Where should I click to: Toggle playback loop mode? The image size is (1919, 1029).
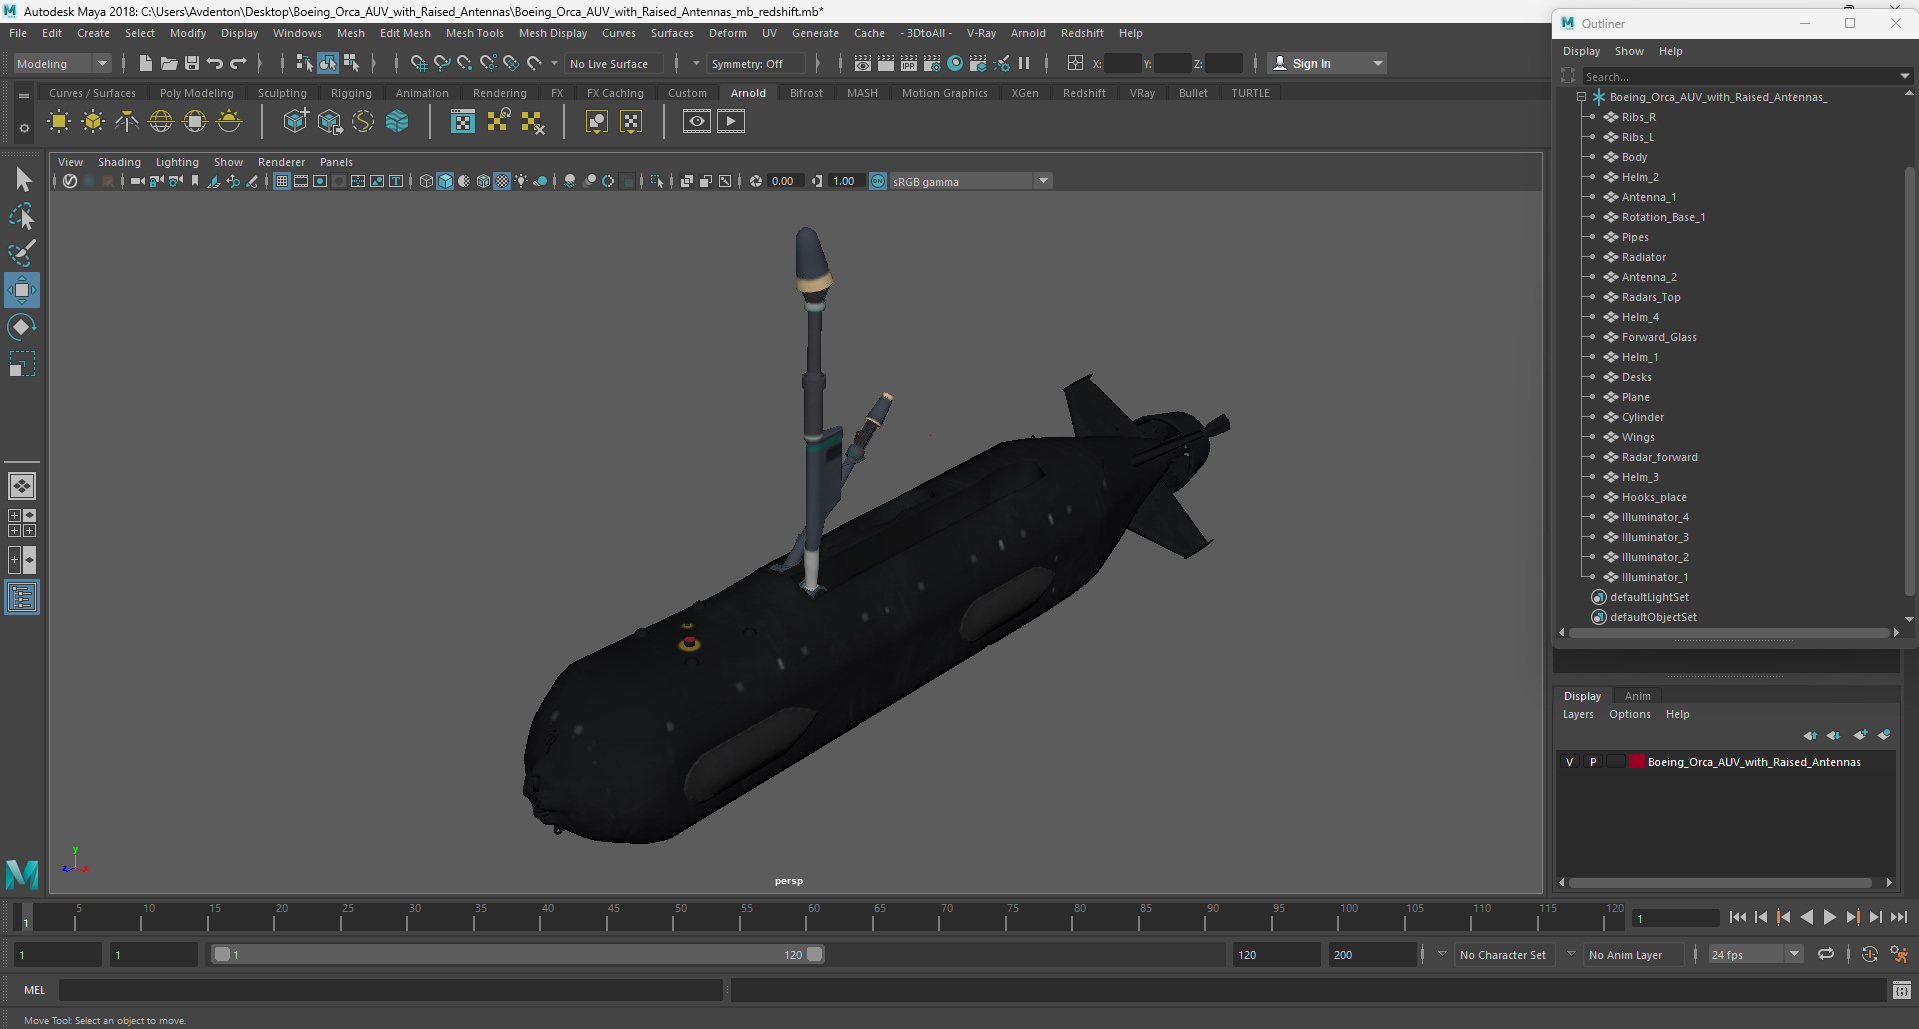(1825, 954)
